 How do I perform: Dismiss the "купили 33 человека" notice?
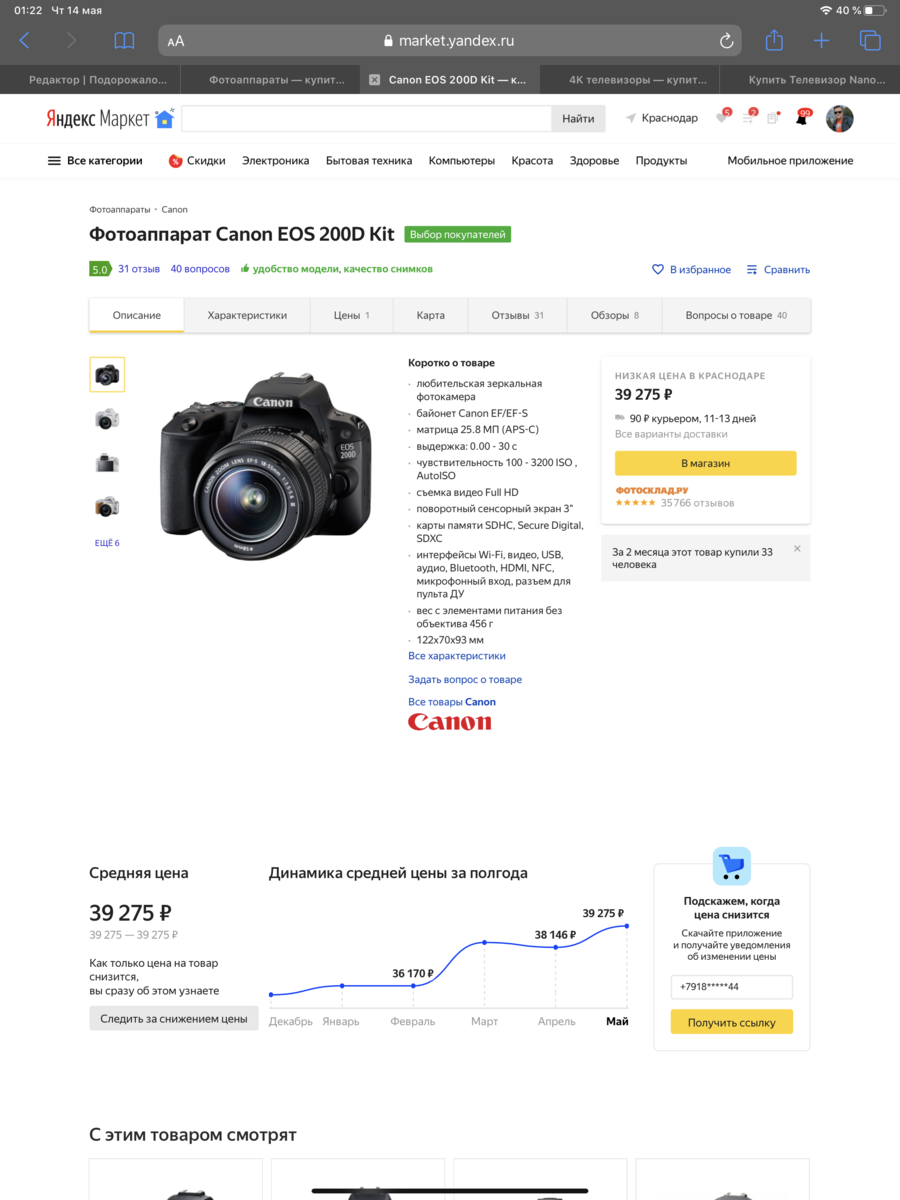coord(797,548)
